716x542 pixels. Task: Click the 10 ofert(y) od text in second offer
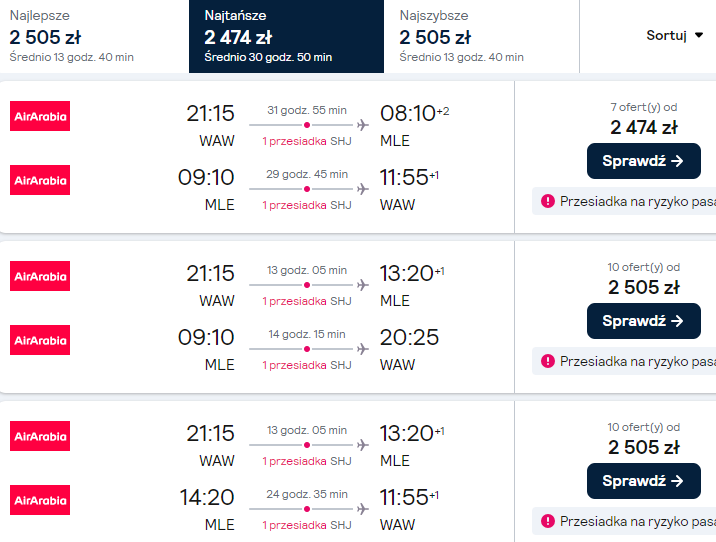tap(643, 267)
